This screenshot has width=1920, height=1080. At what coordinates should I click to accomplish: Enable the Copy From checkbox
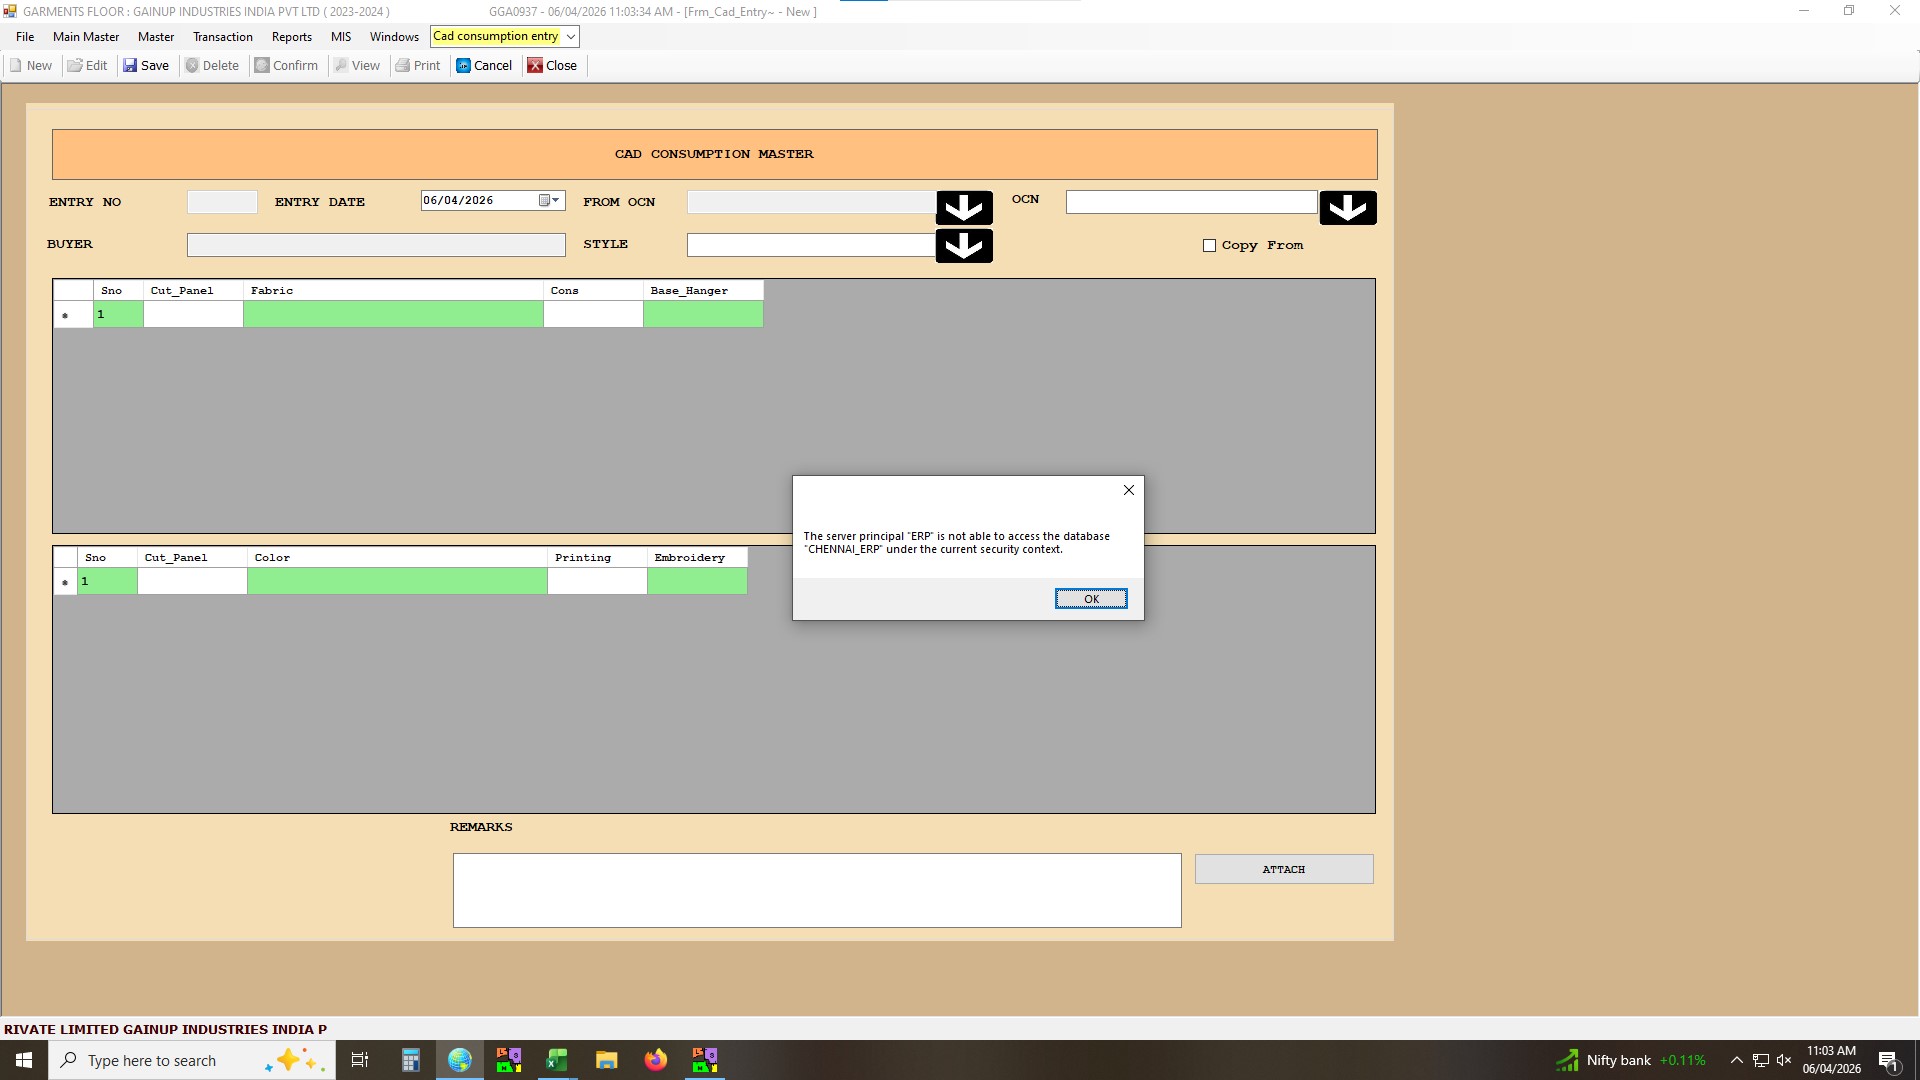click(x=1209, y=246)
